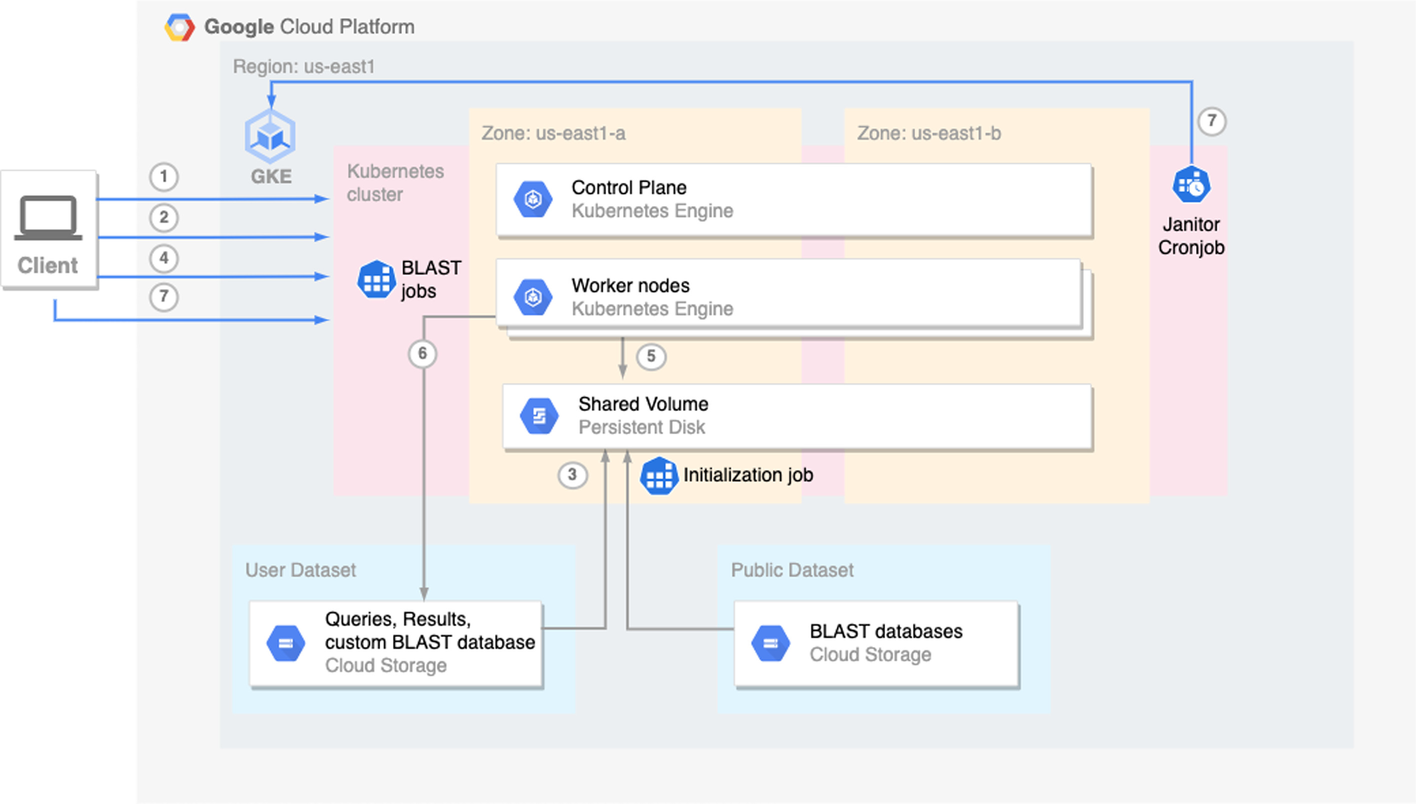This screenshot has height=804, width=1416.
Task: Click the 'Google Cloud Platform' title text
Action: [309, 27]
